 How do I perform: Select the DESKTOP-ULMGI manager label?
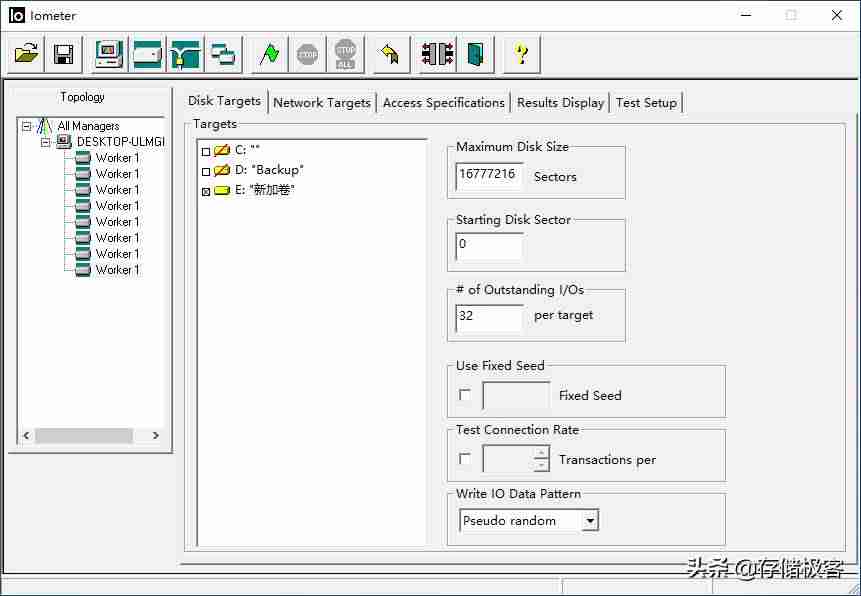coord(120,142)
